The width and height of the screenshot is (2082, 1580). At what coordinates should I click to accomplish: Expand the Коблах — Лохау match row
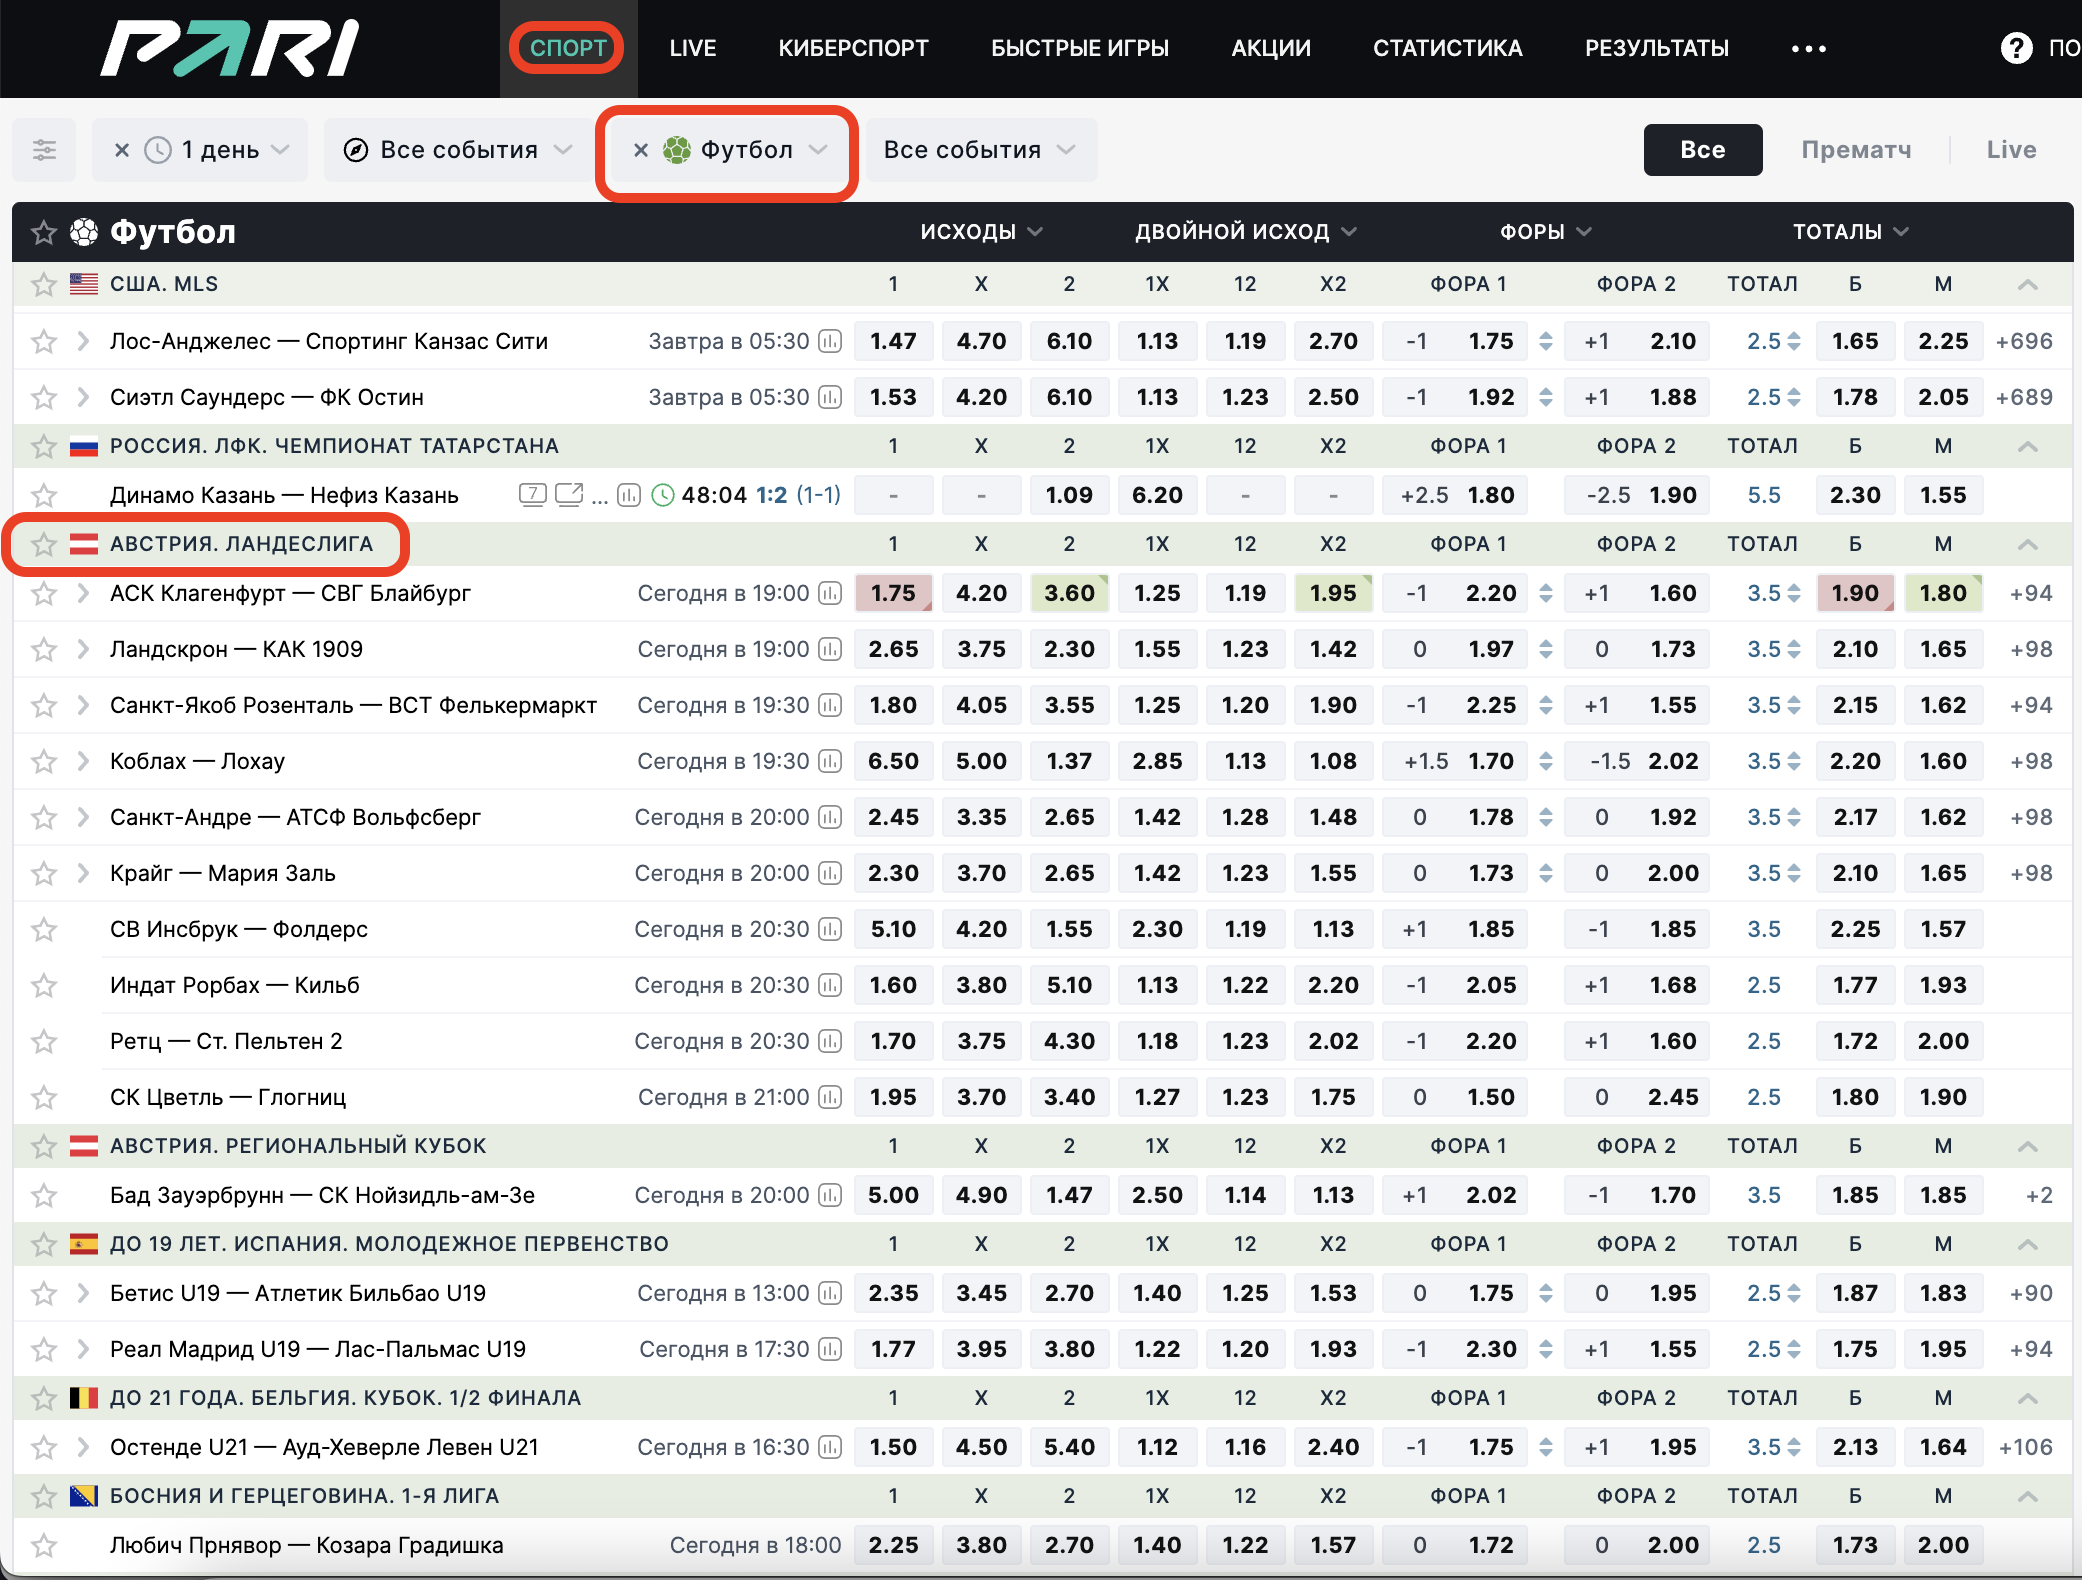[x=83, y=761]
